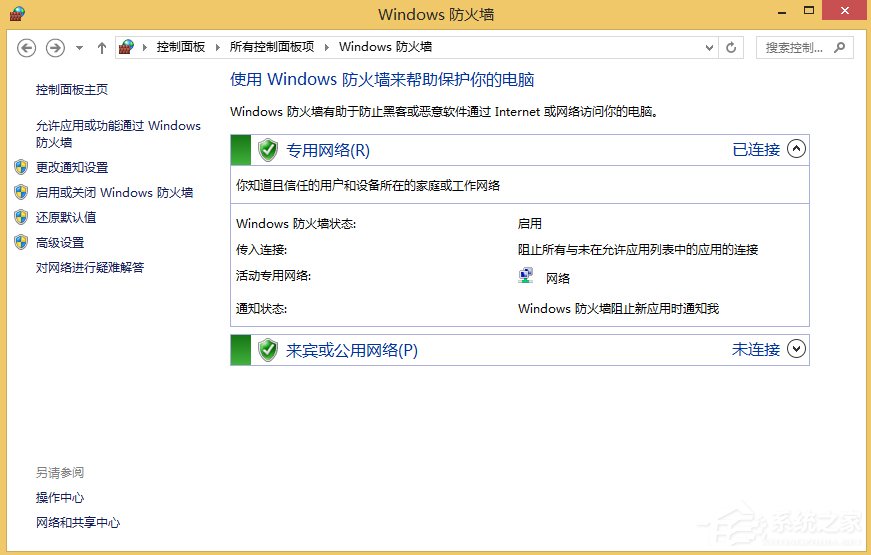This screenshot has width=871, height=555.
Task: Click 还原默认值 link
Action: [66, 217]
